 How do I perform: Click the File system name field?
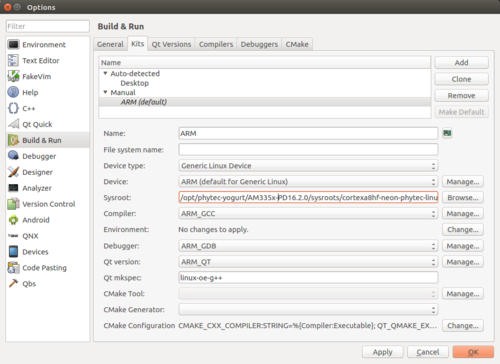(308, 150)
